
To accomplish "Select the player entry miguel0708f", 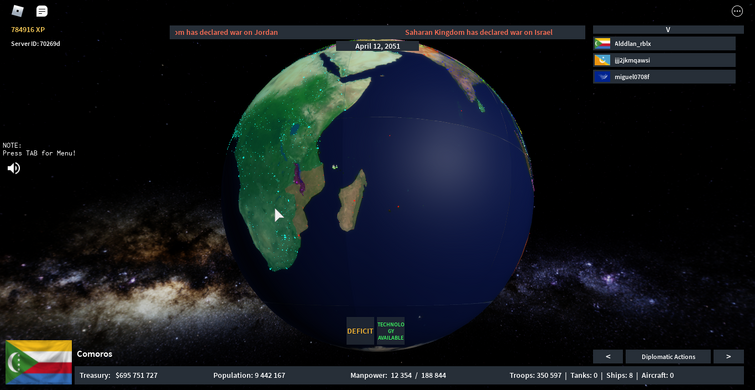I will pos(664,77).
